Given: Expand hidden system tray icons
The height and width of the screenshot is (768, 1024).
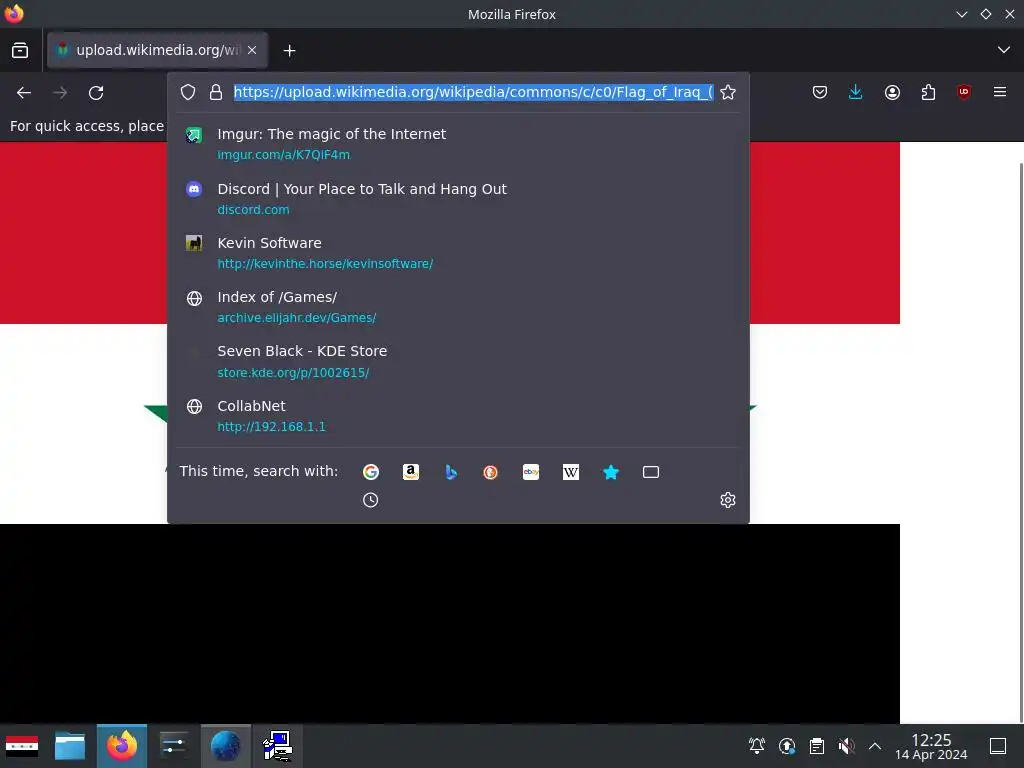Looking at the screenshot, I should coord(875,746).
